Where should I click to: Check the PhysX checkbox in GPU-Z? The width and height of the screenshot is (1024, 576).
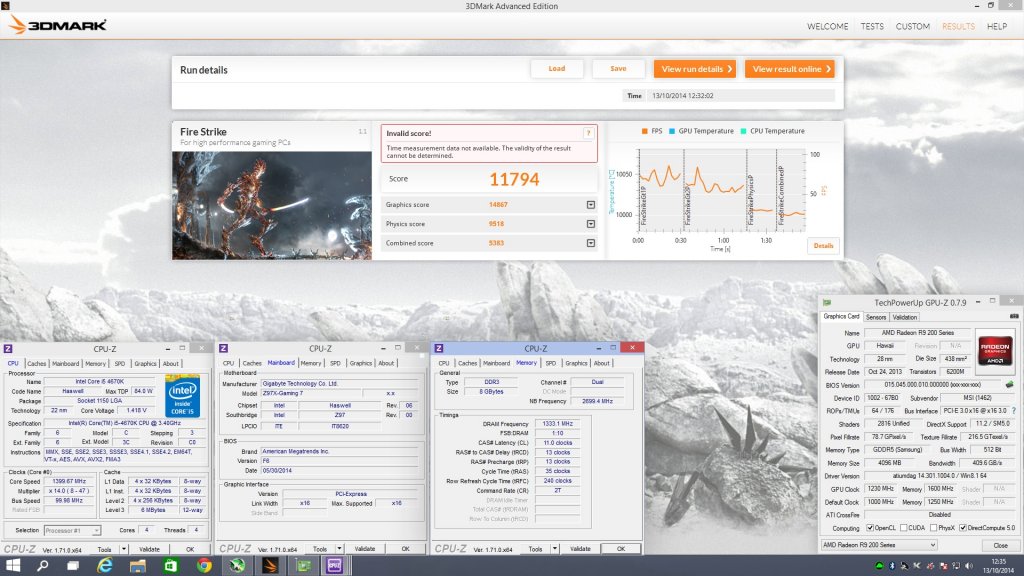click(933, 528)
